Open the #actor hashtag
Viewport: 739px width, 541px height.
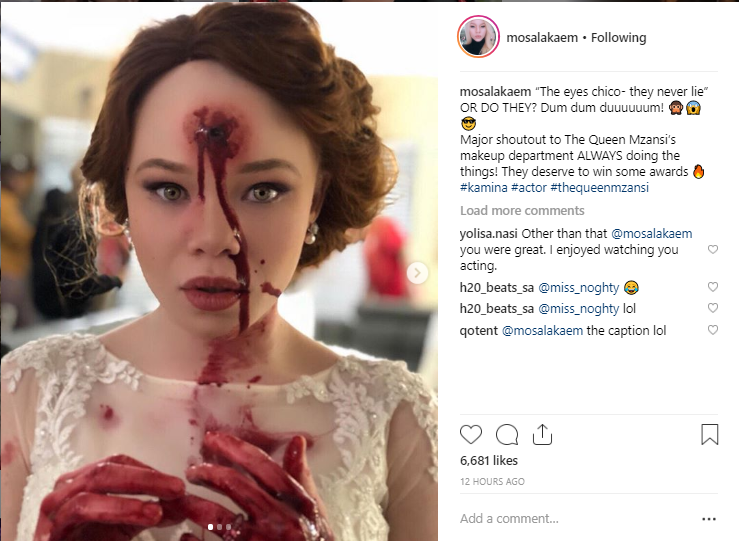pos(529,189)
